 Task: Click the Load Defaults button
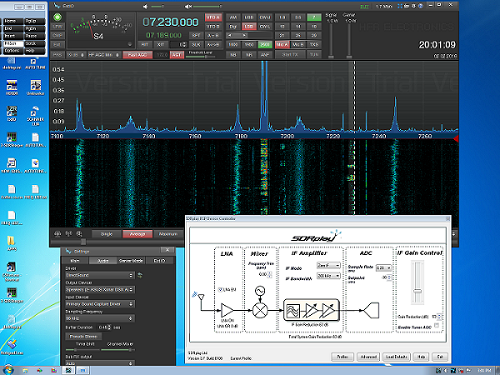tap(396, 357)
